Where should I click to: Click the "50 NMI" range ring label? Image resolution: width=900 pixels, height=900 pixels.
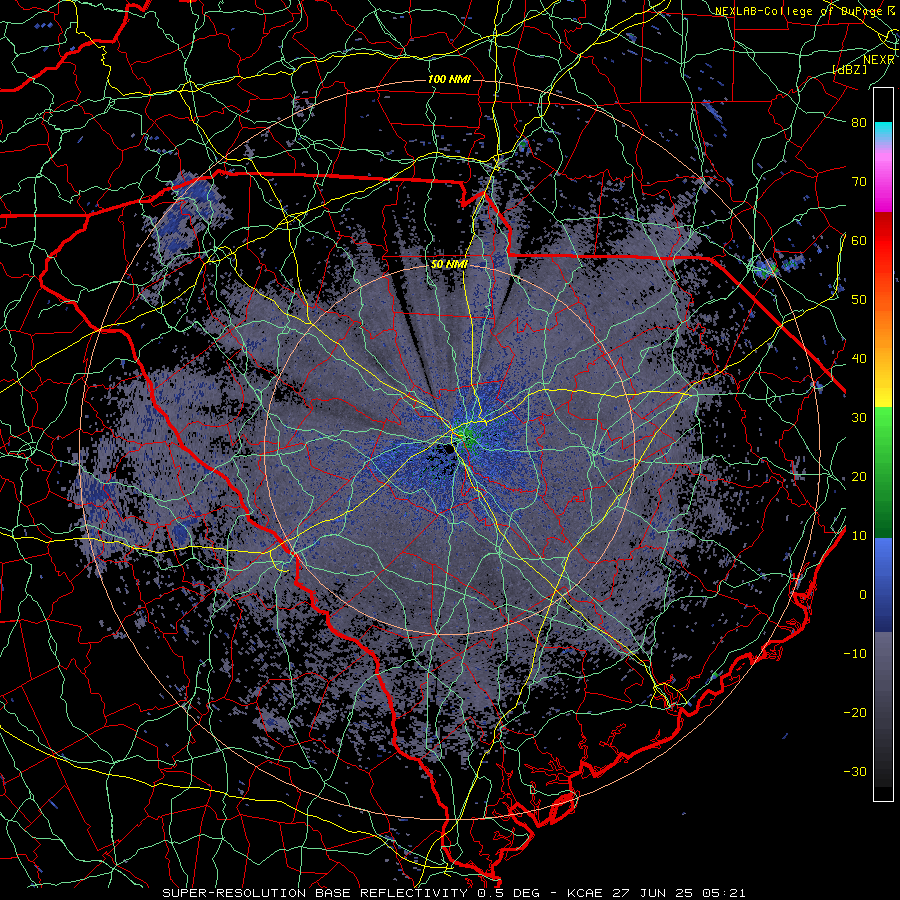pos(449,265)
